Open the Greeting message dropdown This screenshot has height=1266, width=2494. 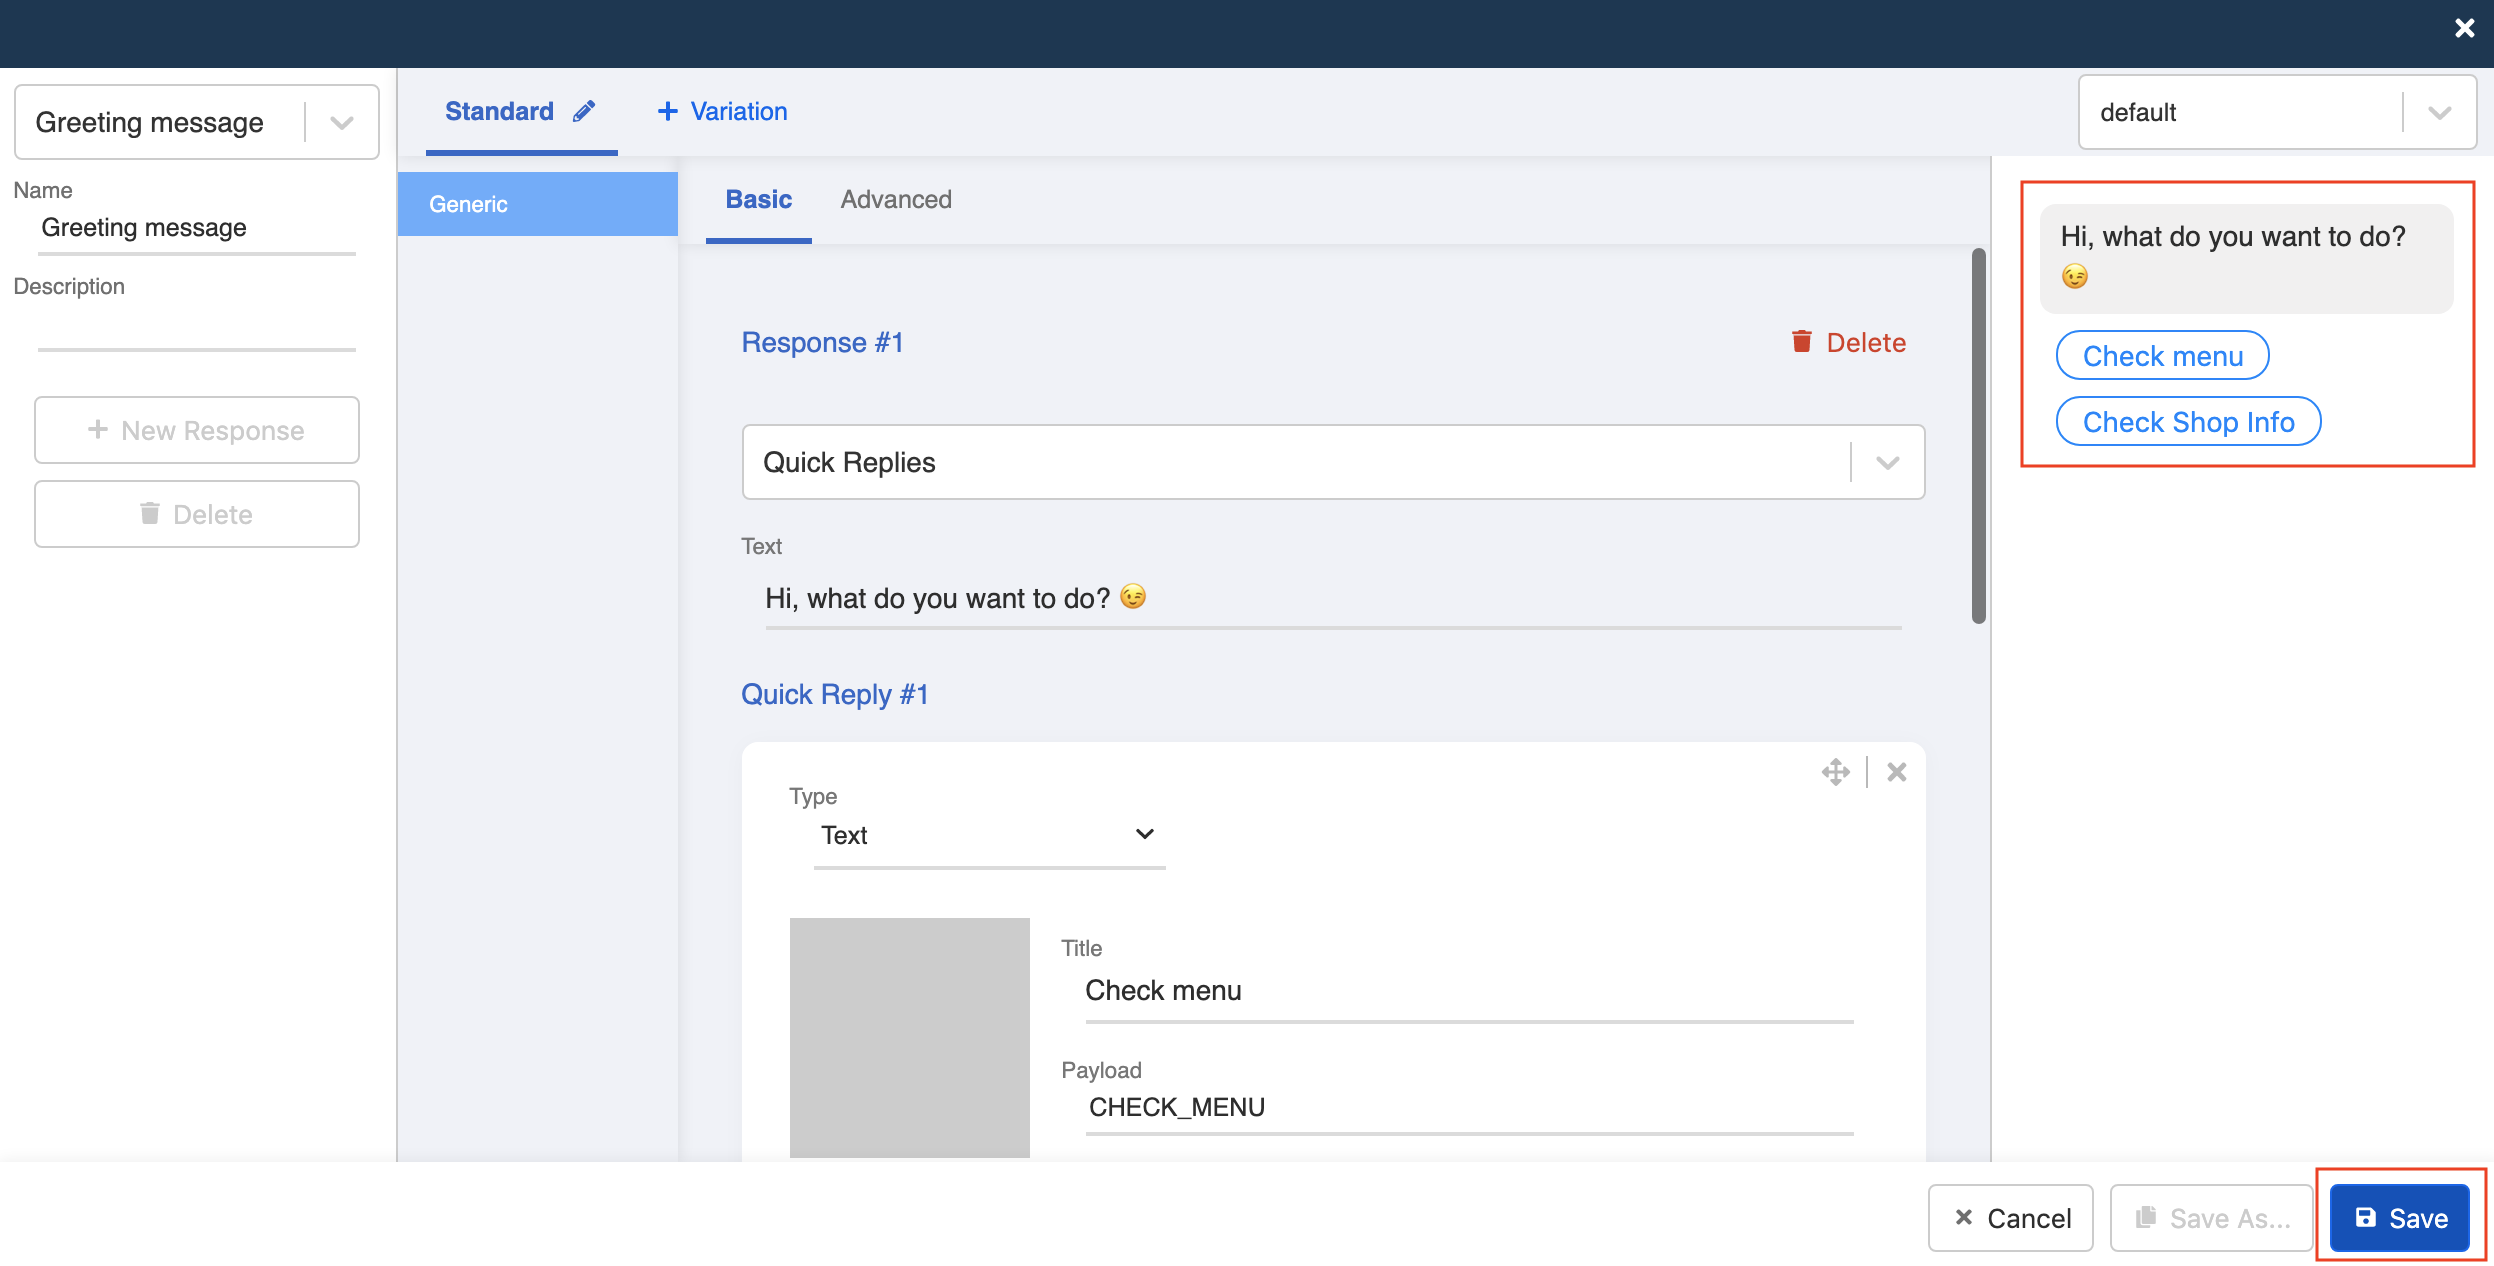(x=197, y=122)
